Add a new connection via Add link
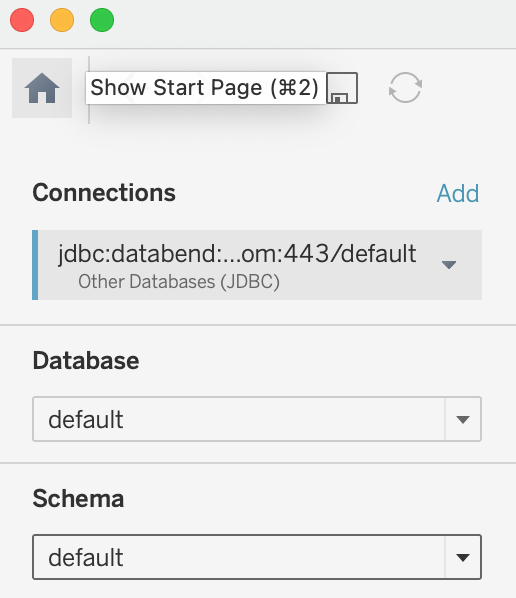 pyautogui.click(x=458, y=193)
